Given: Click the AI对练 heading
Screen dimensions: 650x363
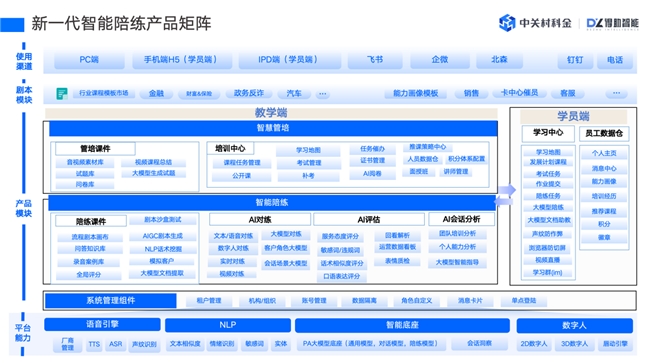Looking at the screenshot, I should (260, 220).
